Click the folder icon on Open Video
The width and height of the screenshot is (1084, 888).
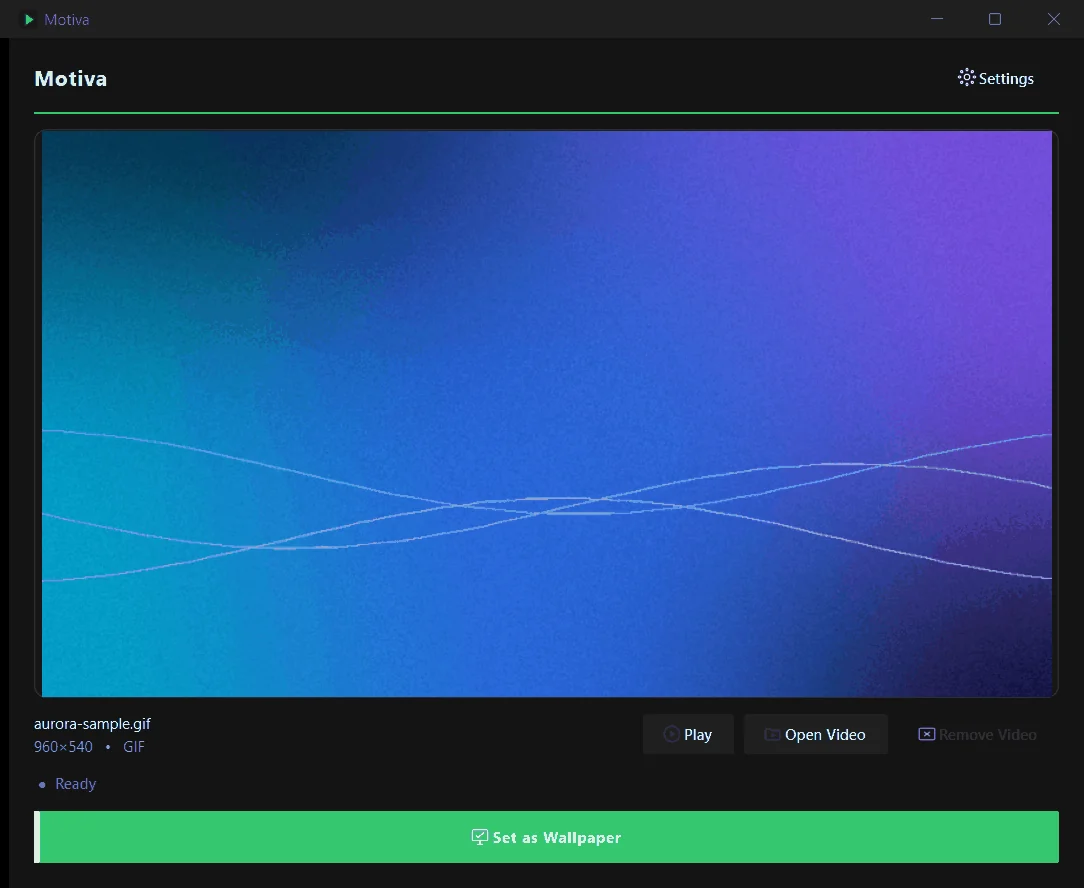(772, 734)
